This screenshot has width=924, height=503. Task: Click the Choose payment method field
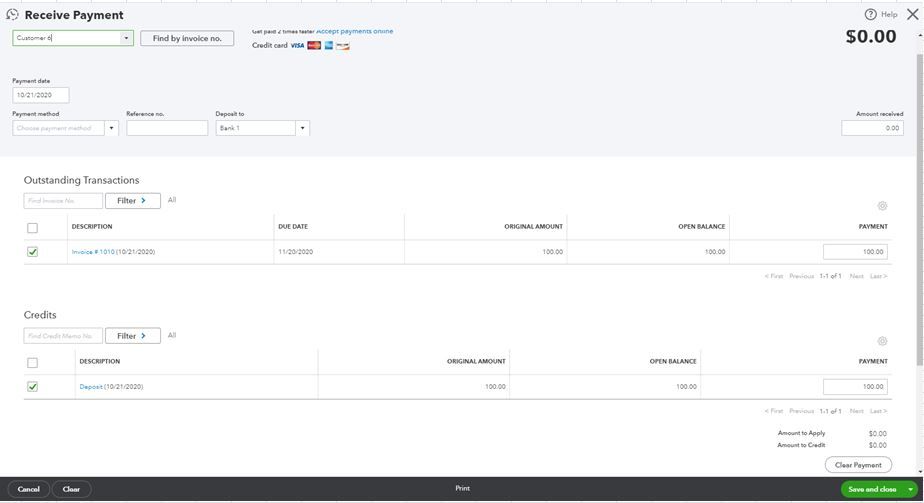coord(58,128)
